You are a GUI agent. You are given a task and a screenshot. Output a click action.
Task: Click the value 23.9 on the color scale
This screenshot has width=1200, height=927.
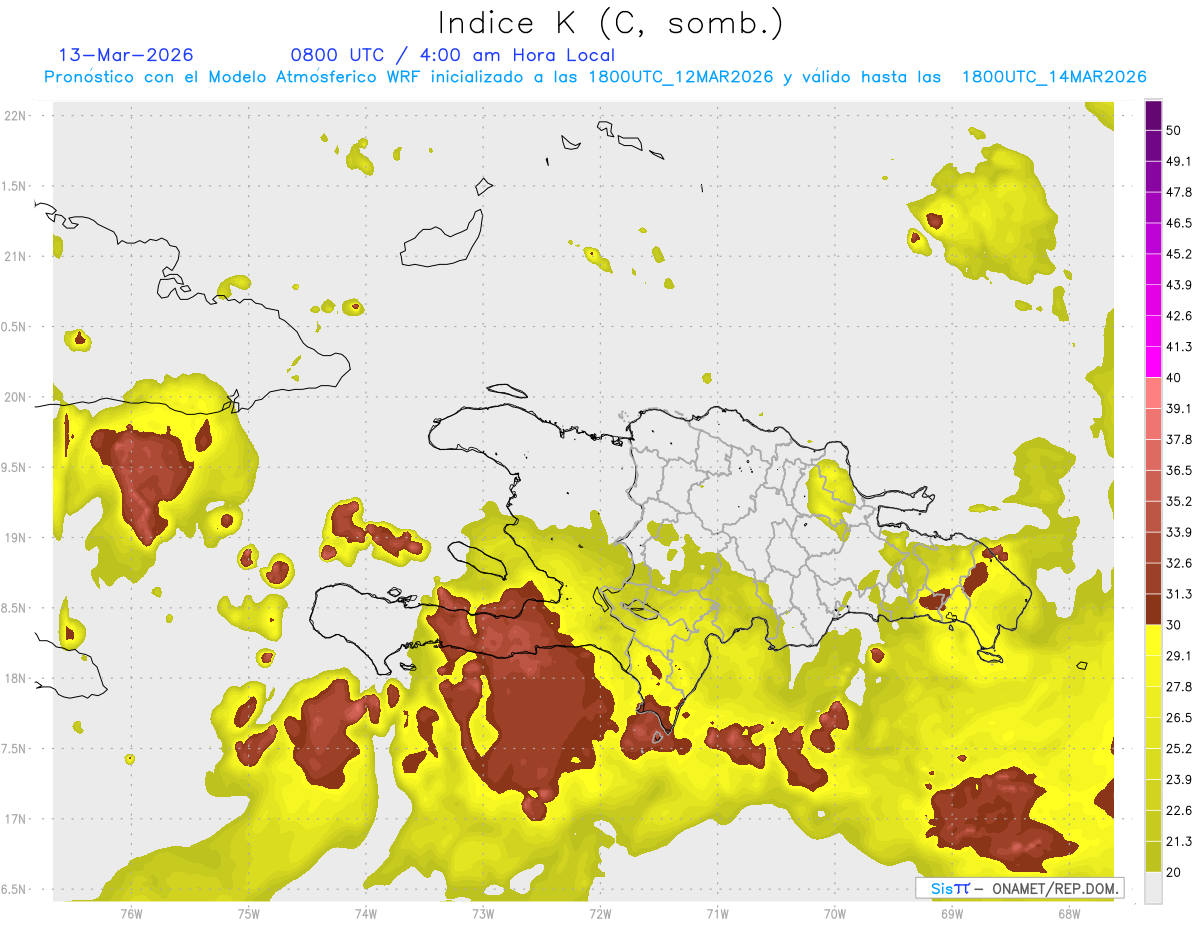[x=1179, y=780]
